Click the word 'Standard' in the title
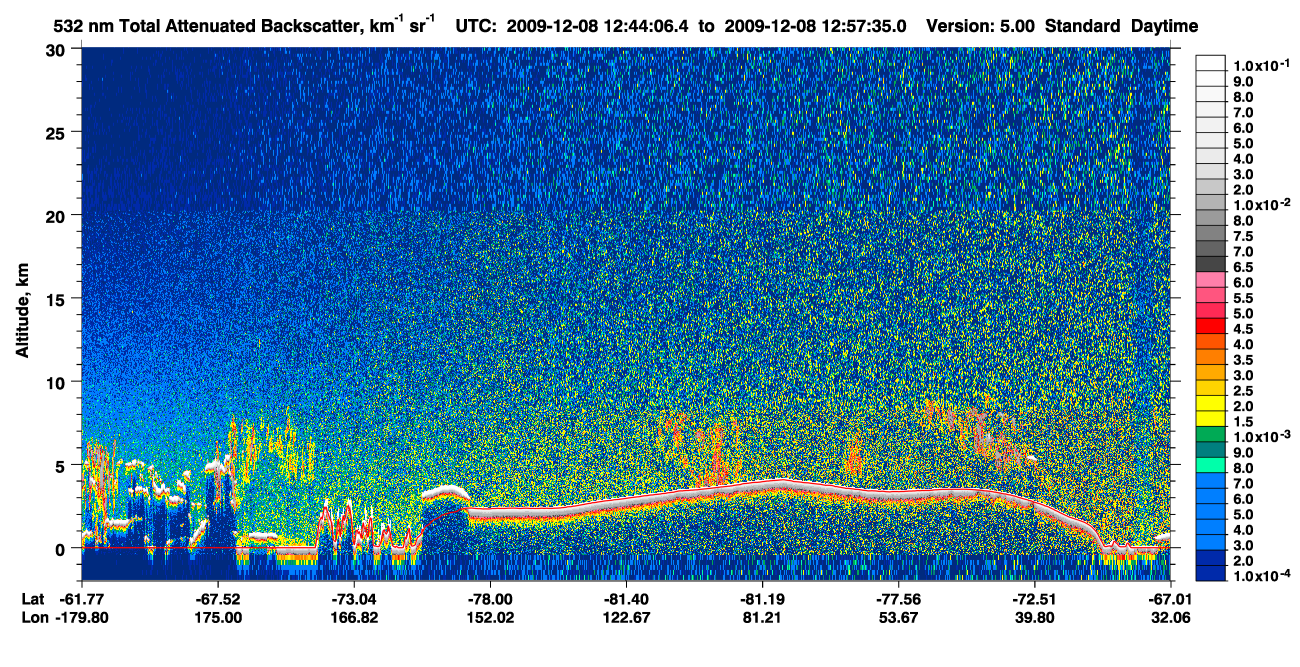 [x=1084, y=26]
